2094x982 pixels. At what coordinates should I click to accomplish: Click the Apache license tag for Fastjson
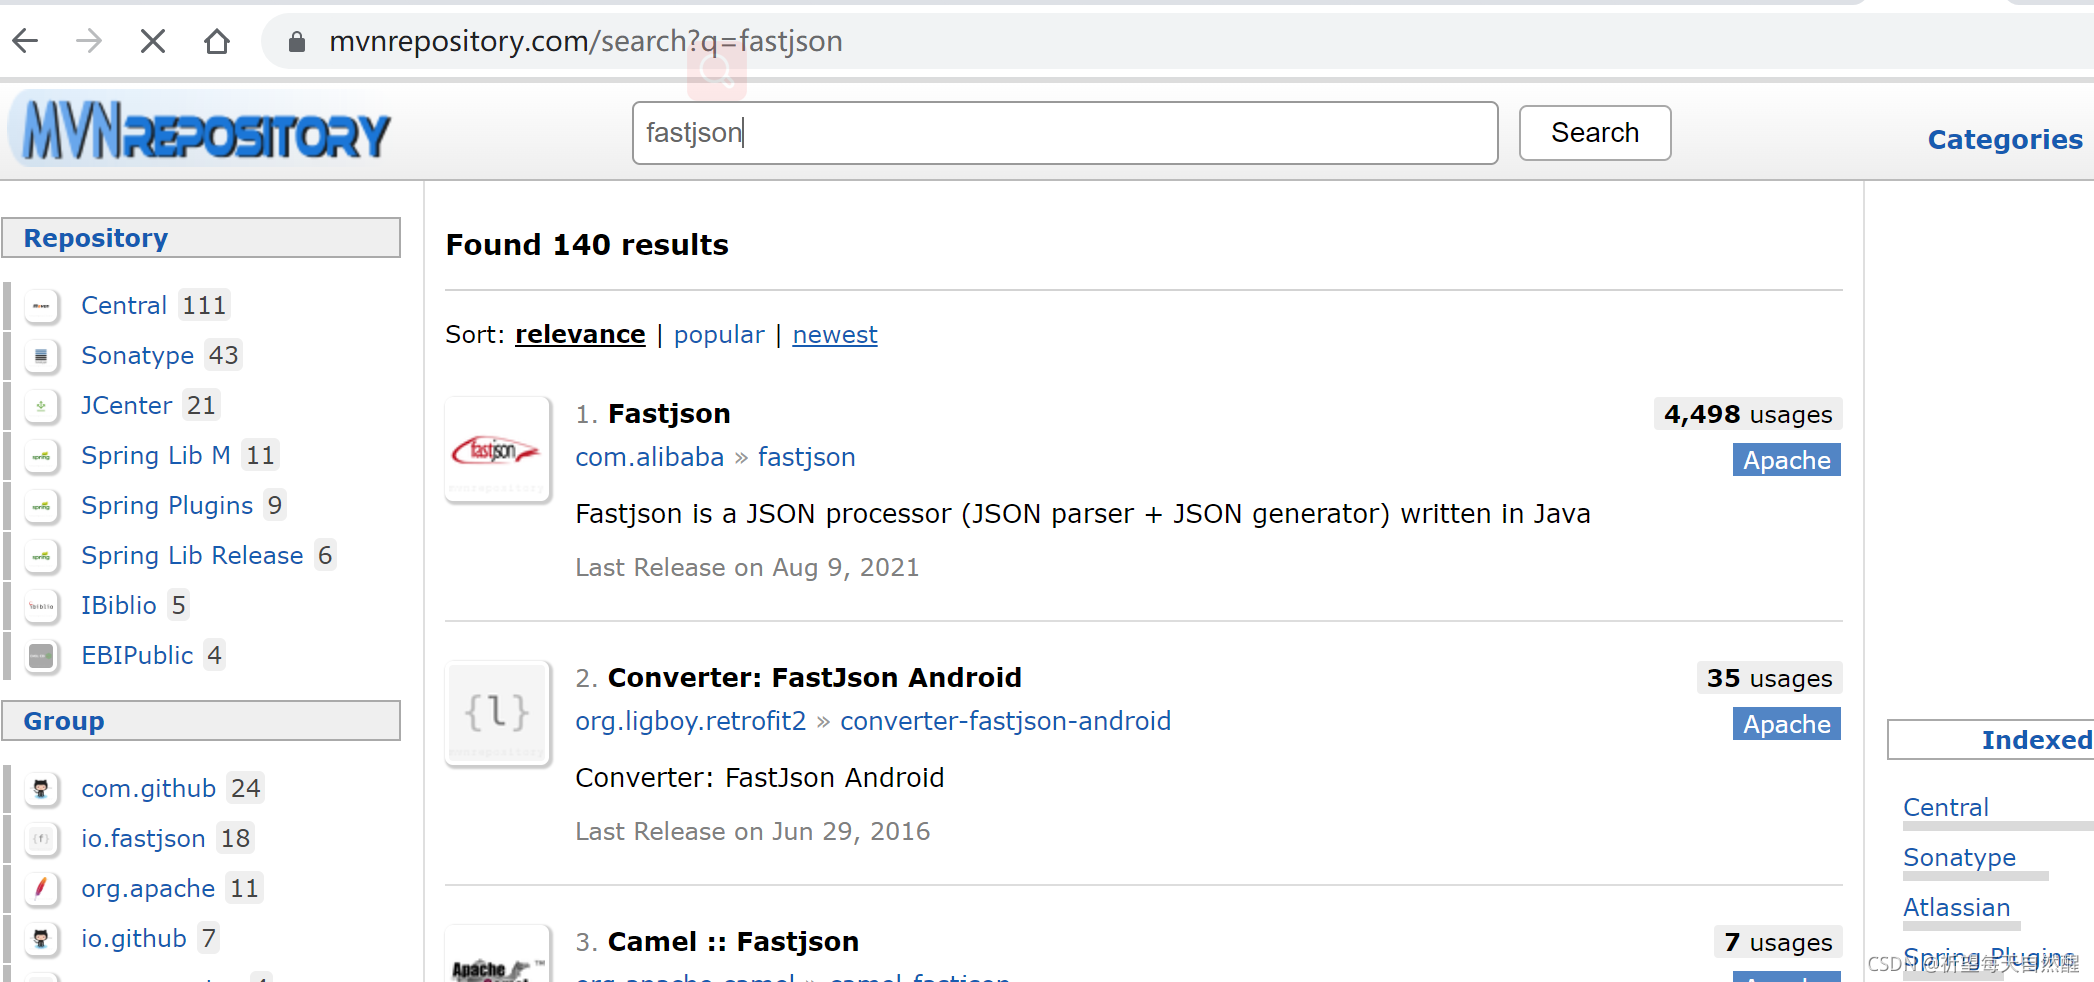1787,460
